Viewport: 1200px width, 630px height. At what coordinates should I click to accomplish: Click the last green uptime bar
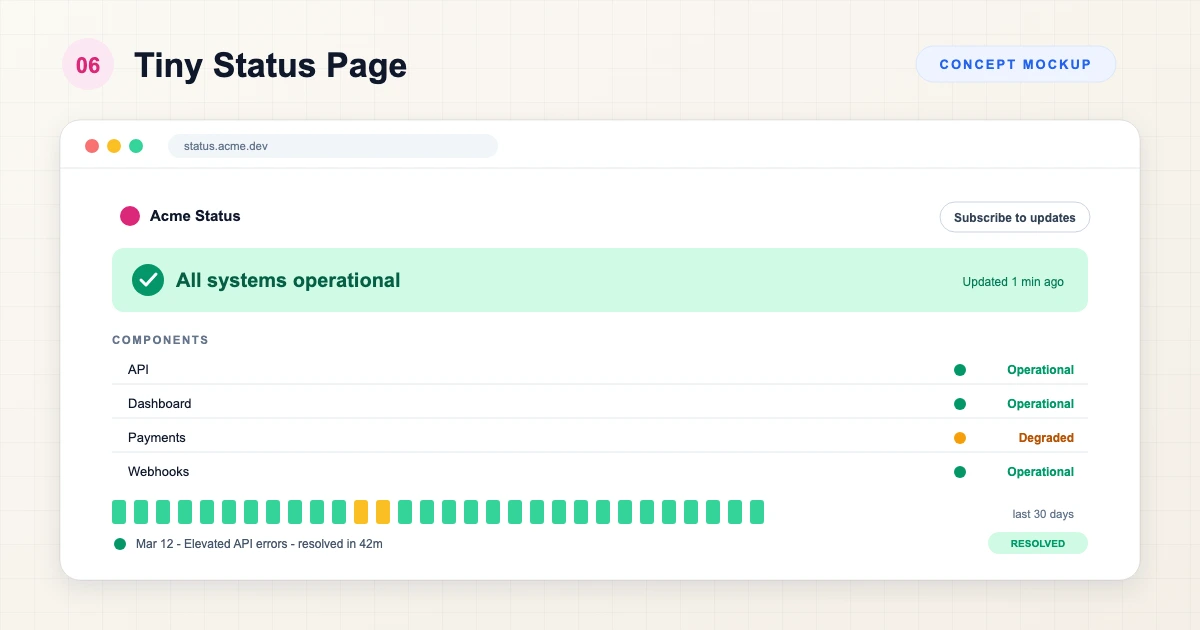[757, 512]
